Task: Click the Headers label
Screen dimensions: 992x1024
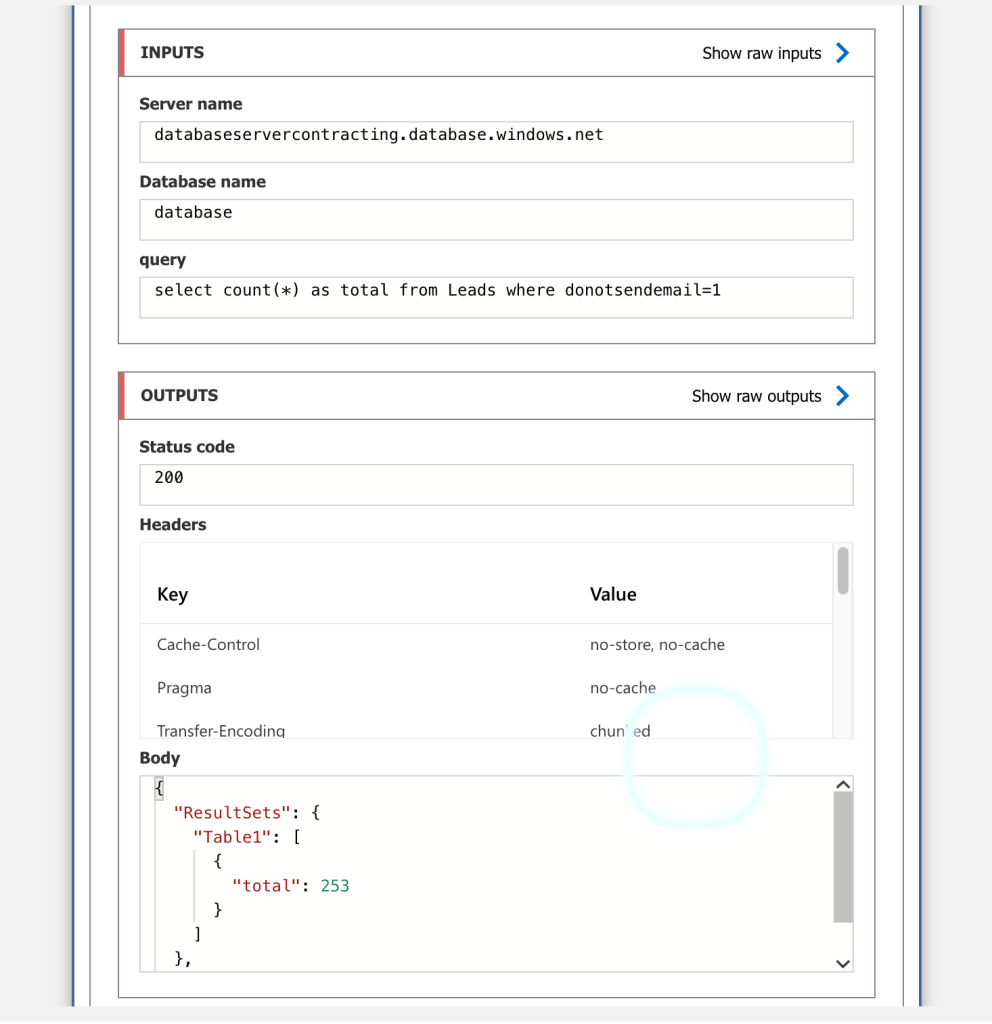Action: tap(173, 525)
